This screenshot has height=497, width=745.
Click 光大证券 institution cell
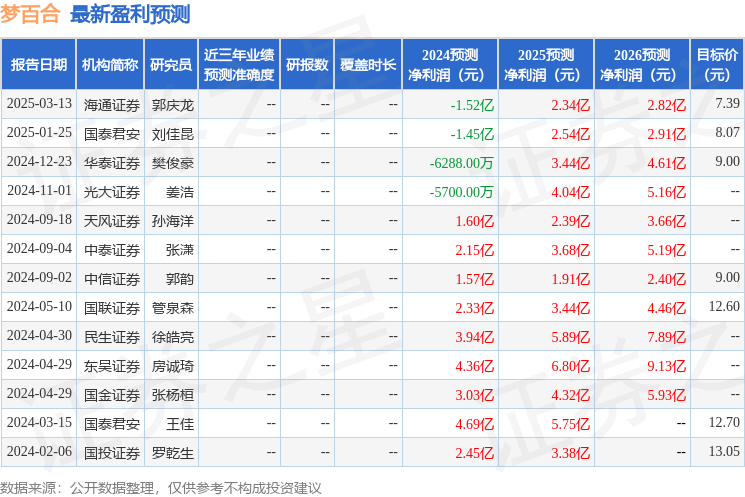[x=112, y=192]
